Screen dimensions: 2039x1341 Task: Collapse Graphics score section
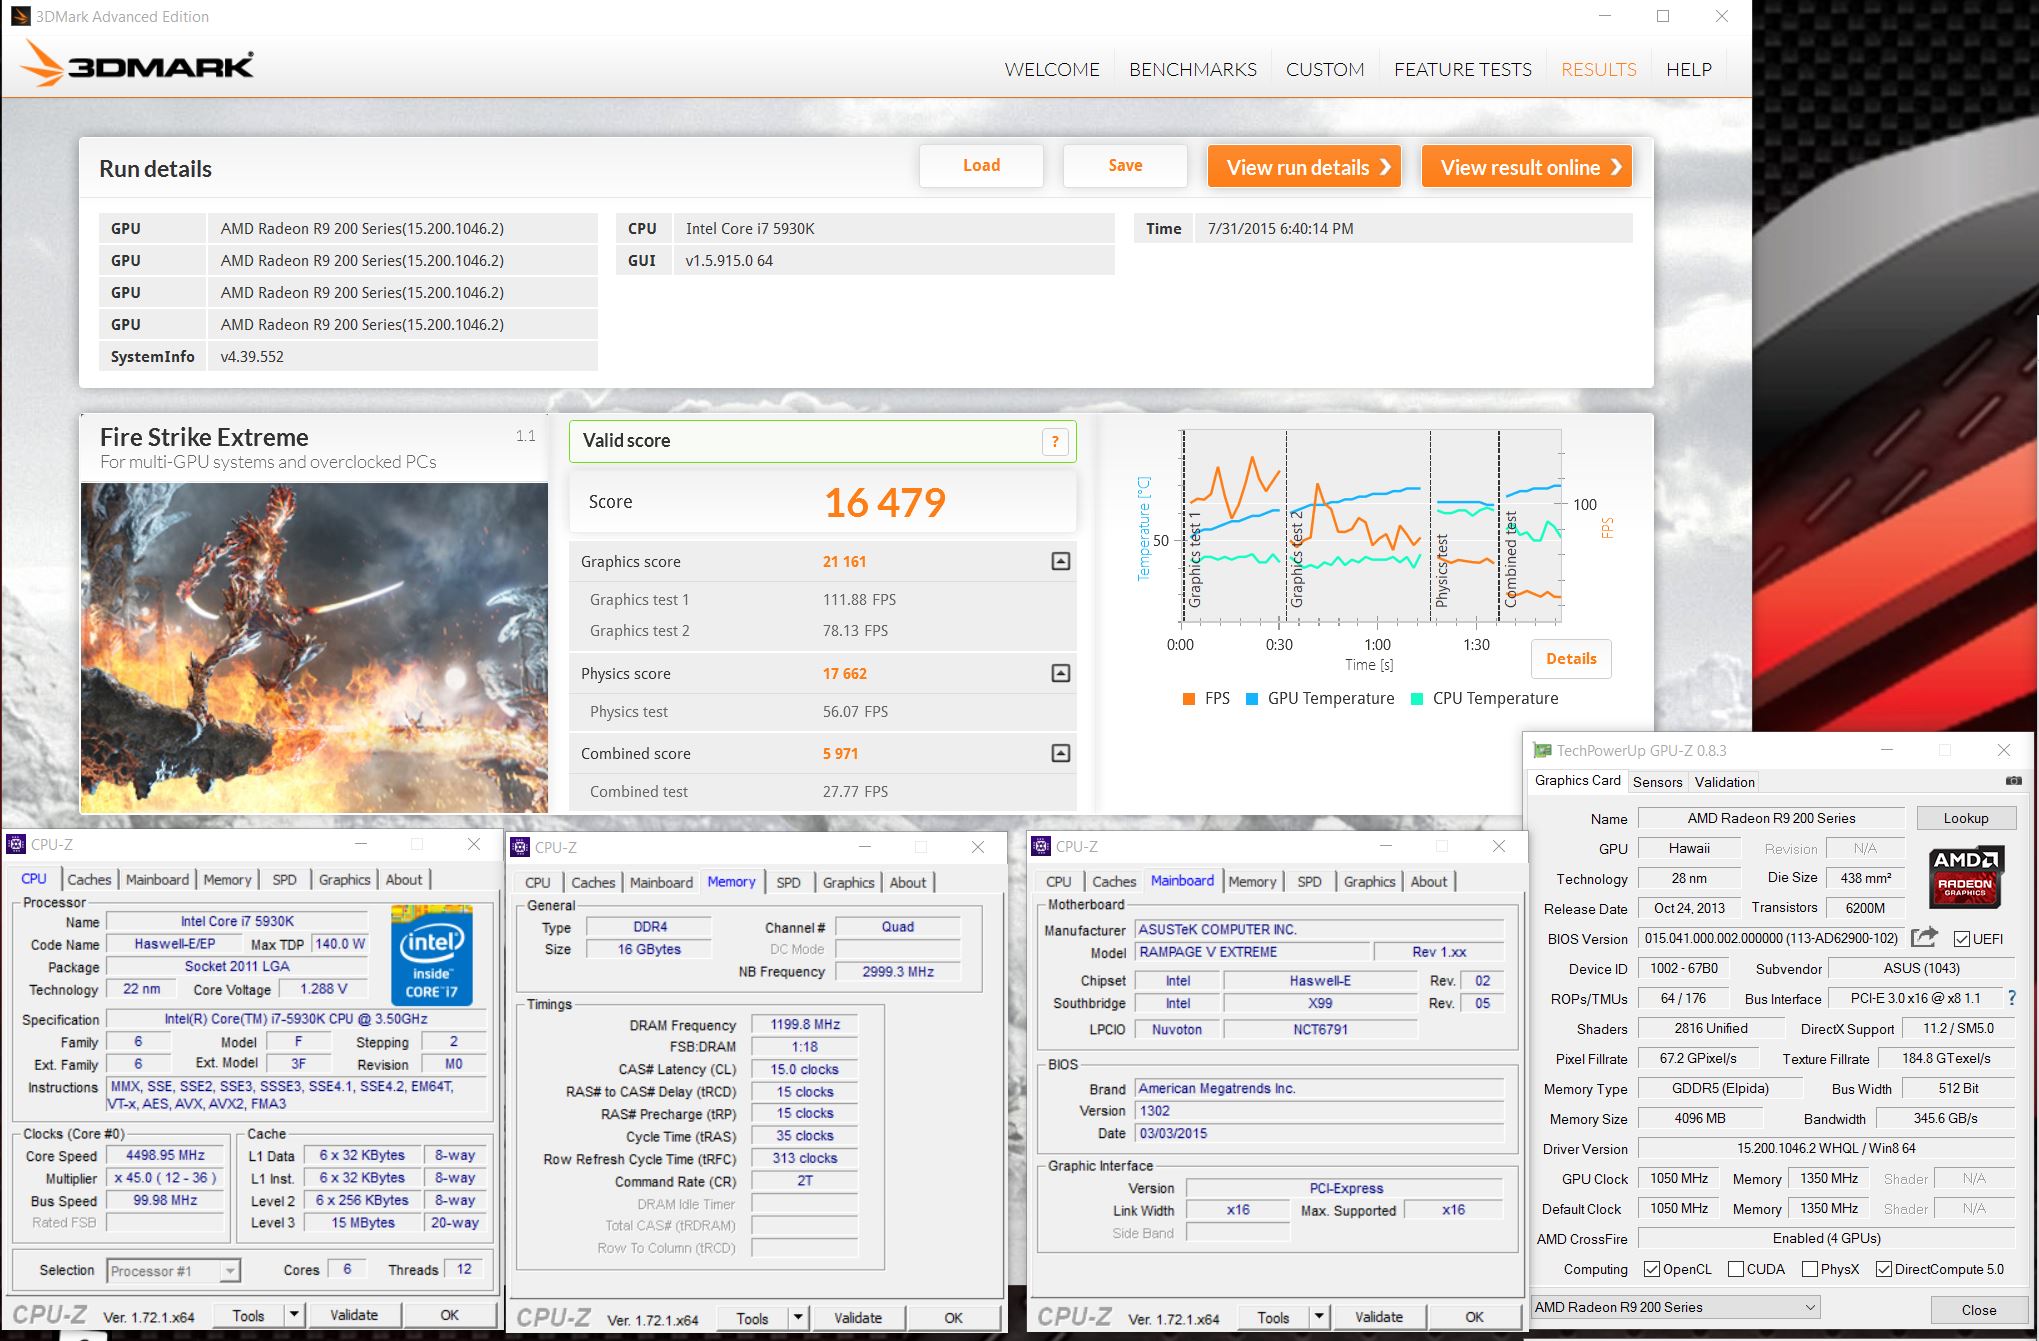tap(1061, 561)
